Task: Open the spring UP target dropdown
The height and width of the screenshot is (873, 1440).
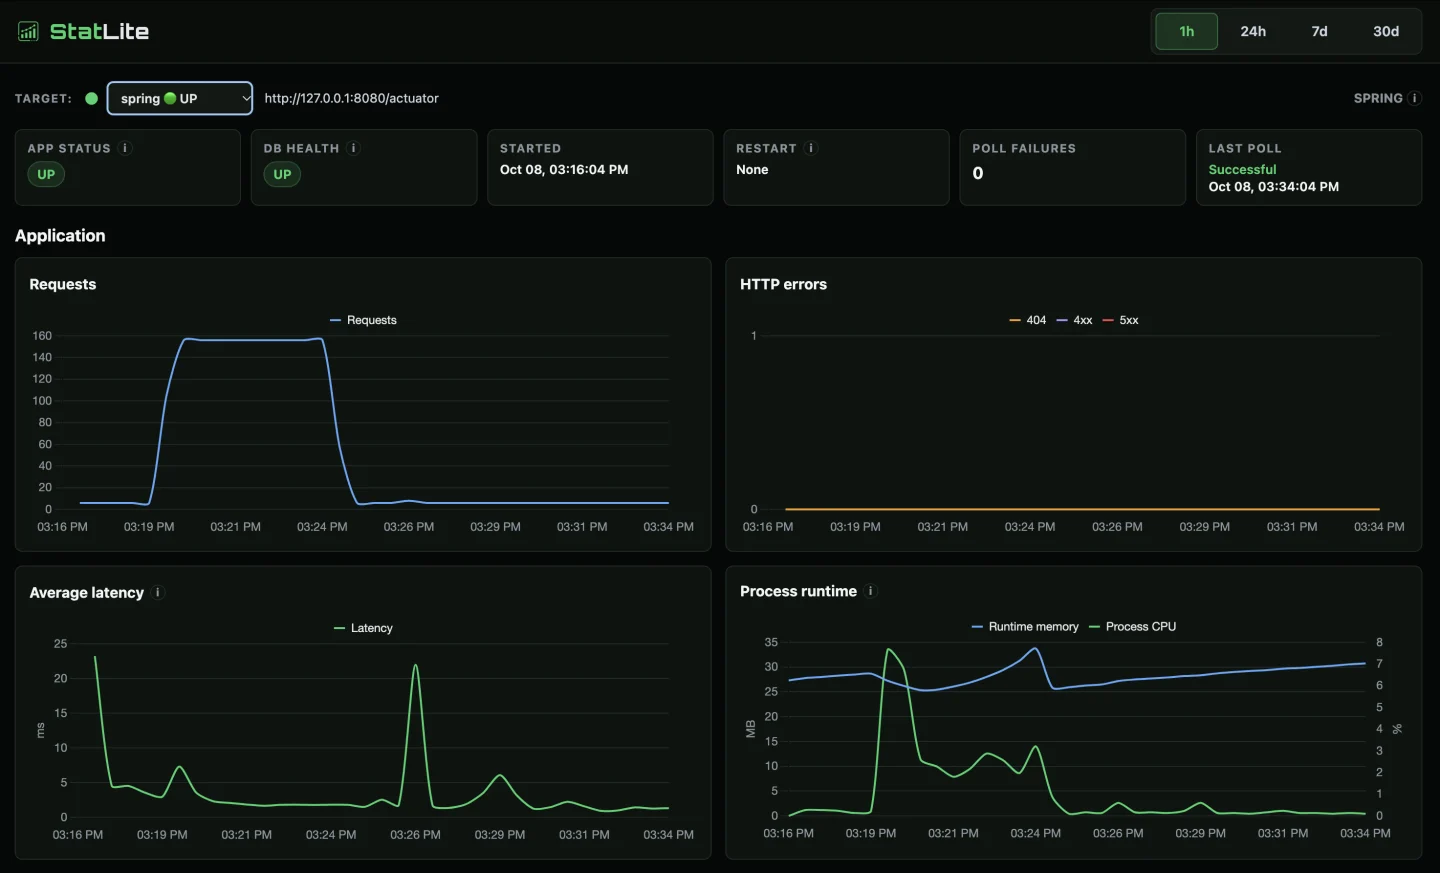Action: point(180,98)
